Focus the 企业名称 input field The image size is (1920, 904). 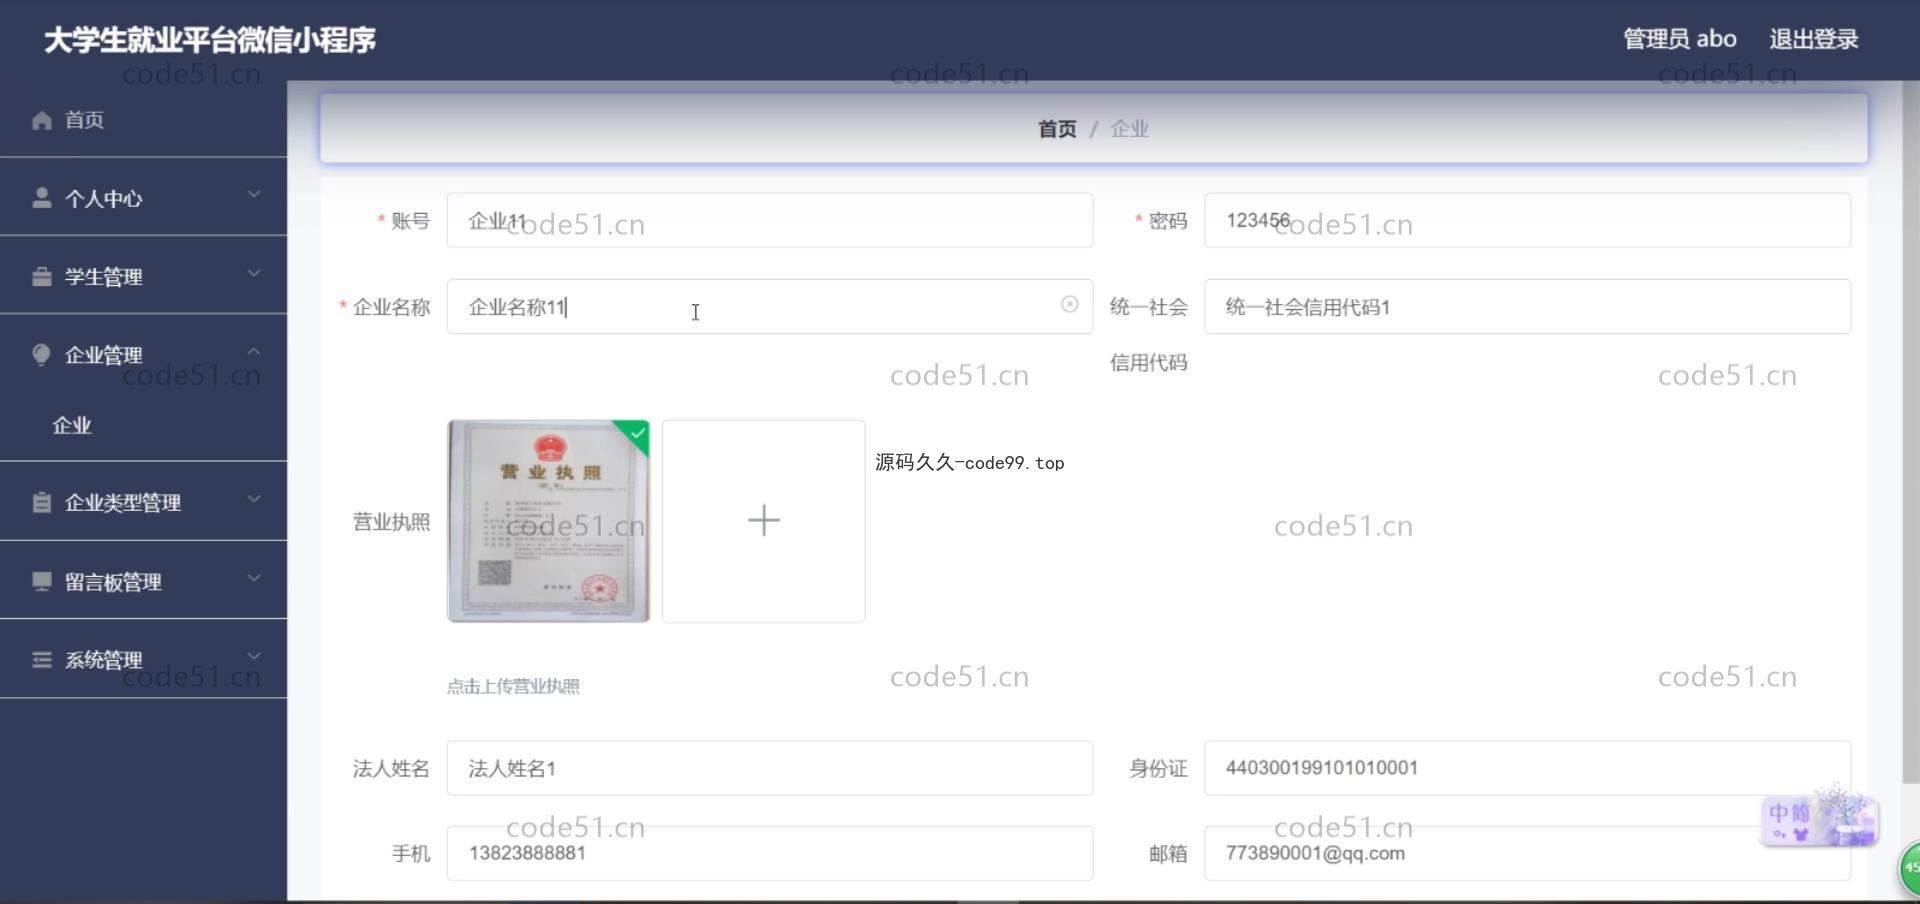[x=769, y=306]
